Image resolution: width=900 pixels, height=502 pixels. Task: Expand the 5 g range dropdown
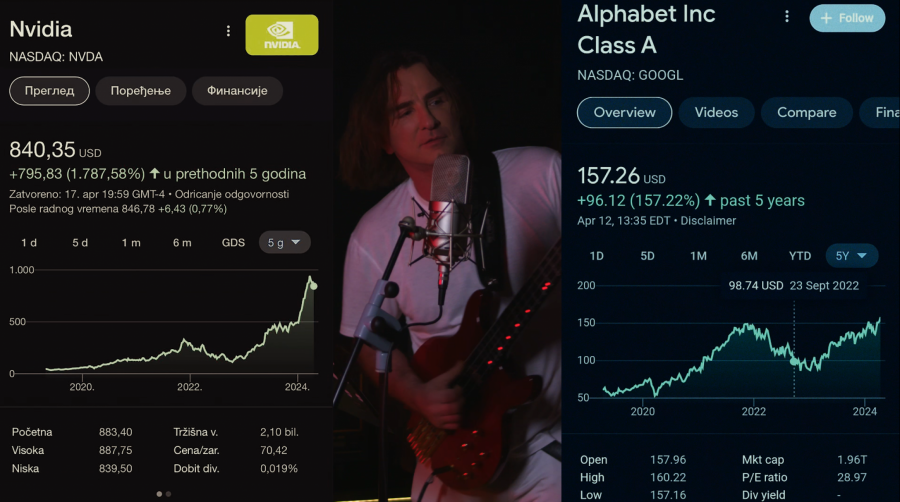[x=284, y=242]
